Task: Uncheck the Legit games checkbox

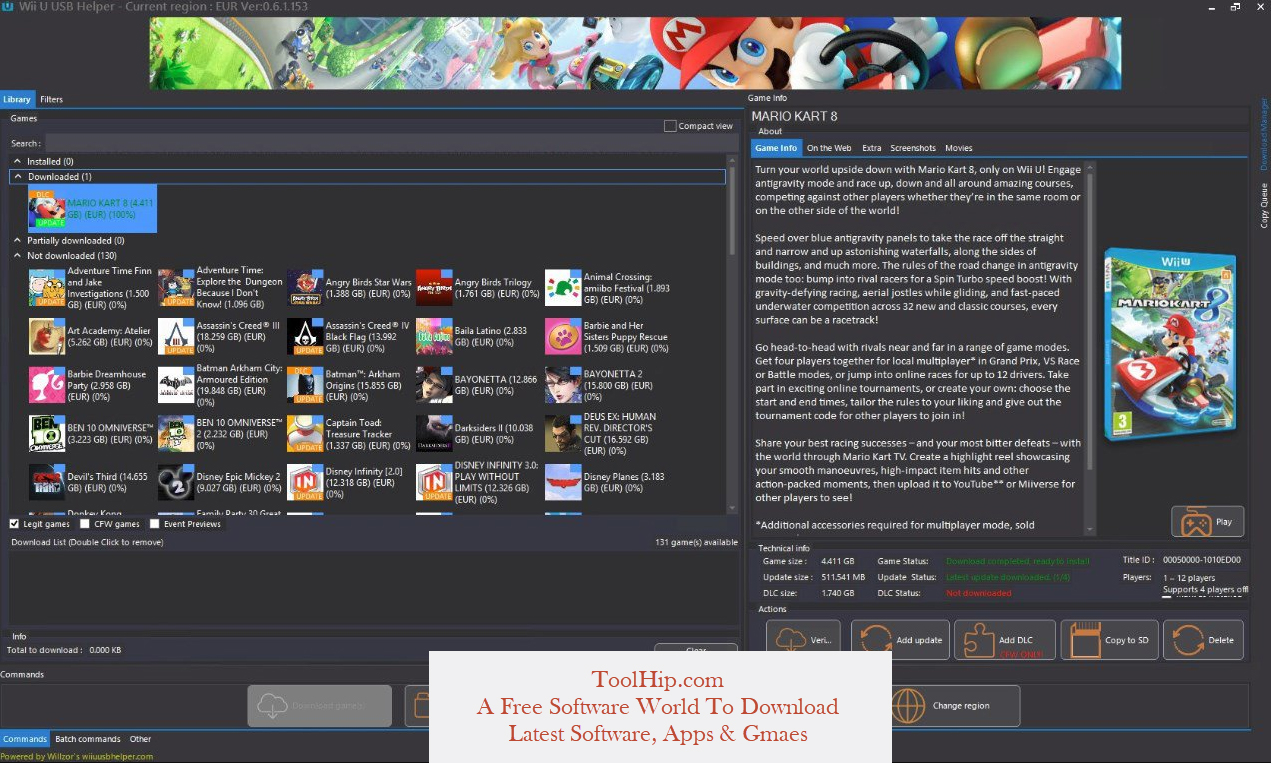Action: pos(14,524)
